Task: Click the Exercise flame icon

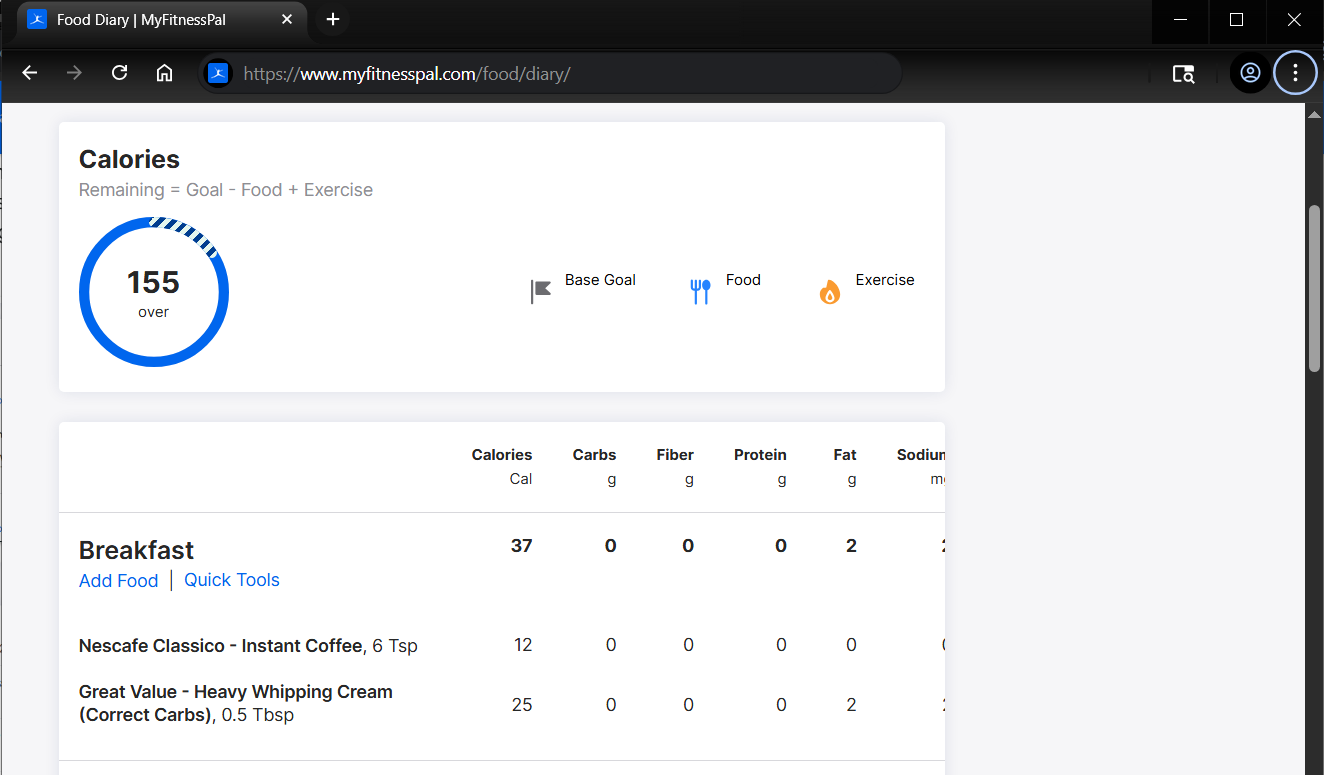Action: tap(829, 292)
